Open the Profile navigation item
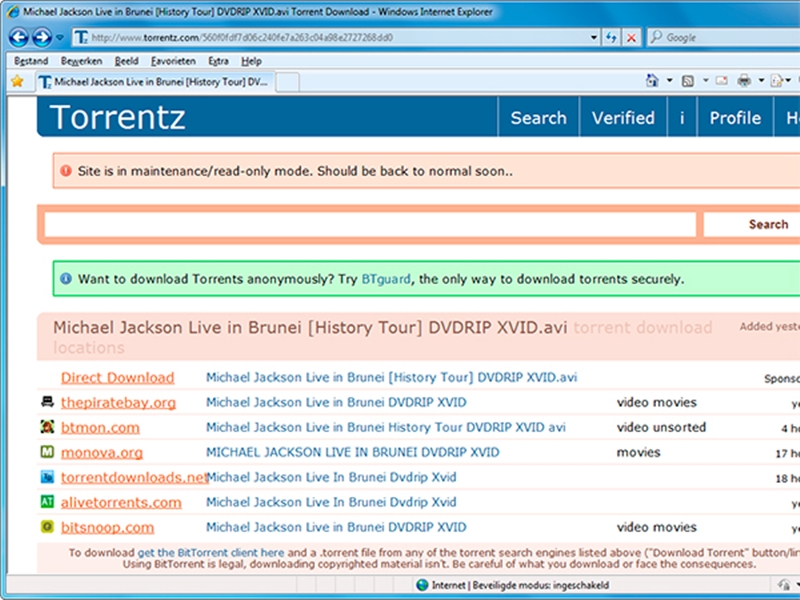 click(735, 118)
